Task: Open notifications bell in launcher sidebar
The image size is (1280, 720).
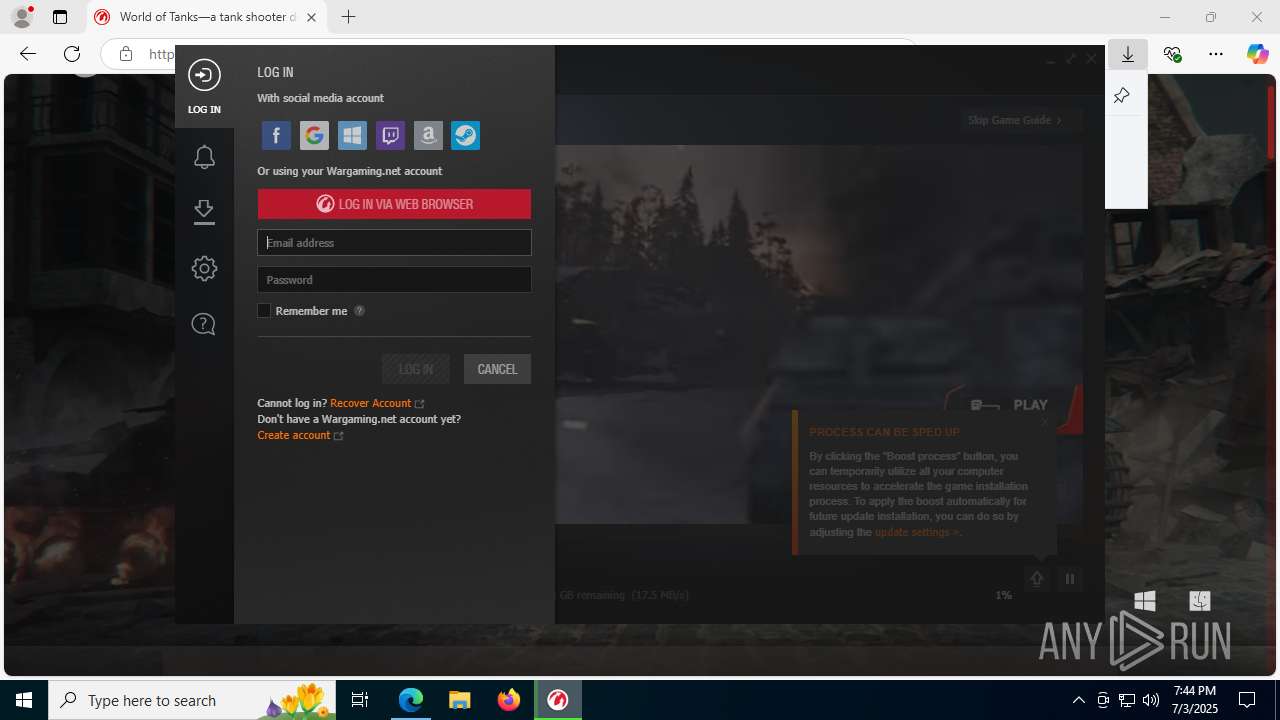Action: [x=204, y=157]
